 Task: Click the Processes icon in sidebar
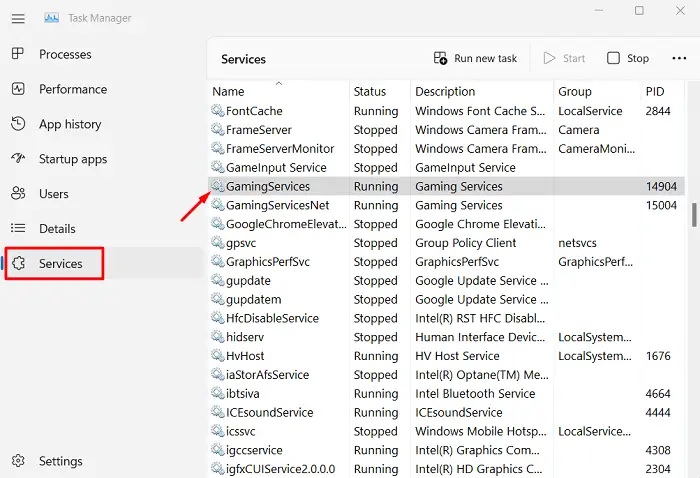[x=18, y=54]
